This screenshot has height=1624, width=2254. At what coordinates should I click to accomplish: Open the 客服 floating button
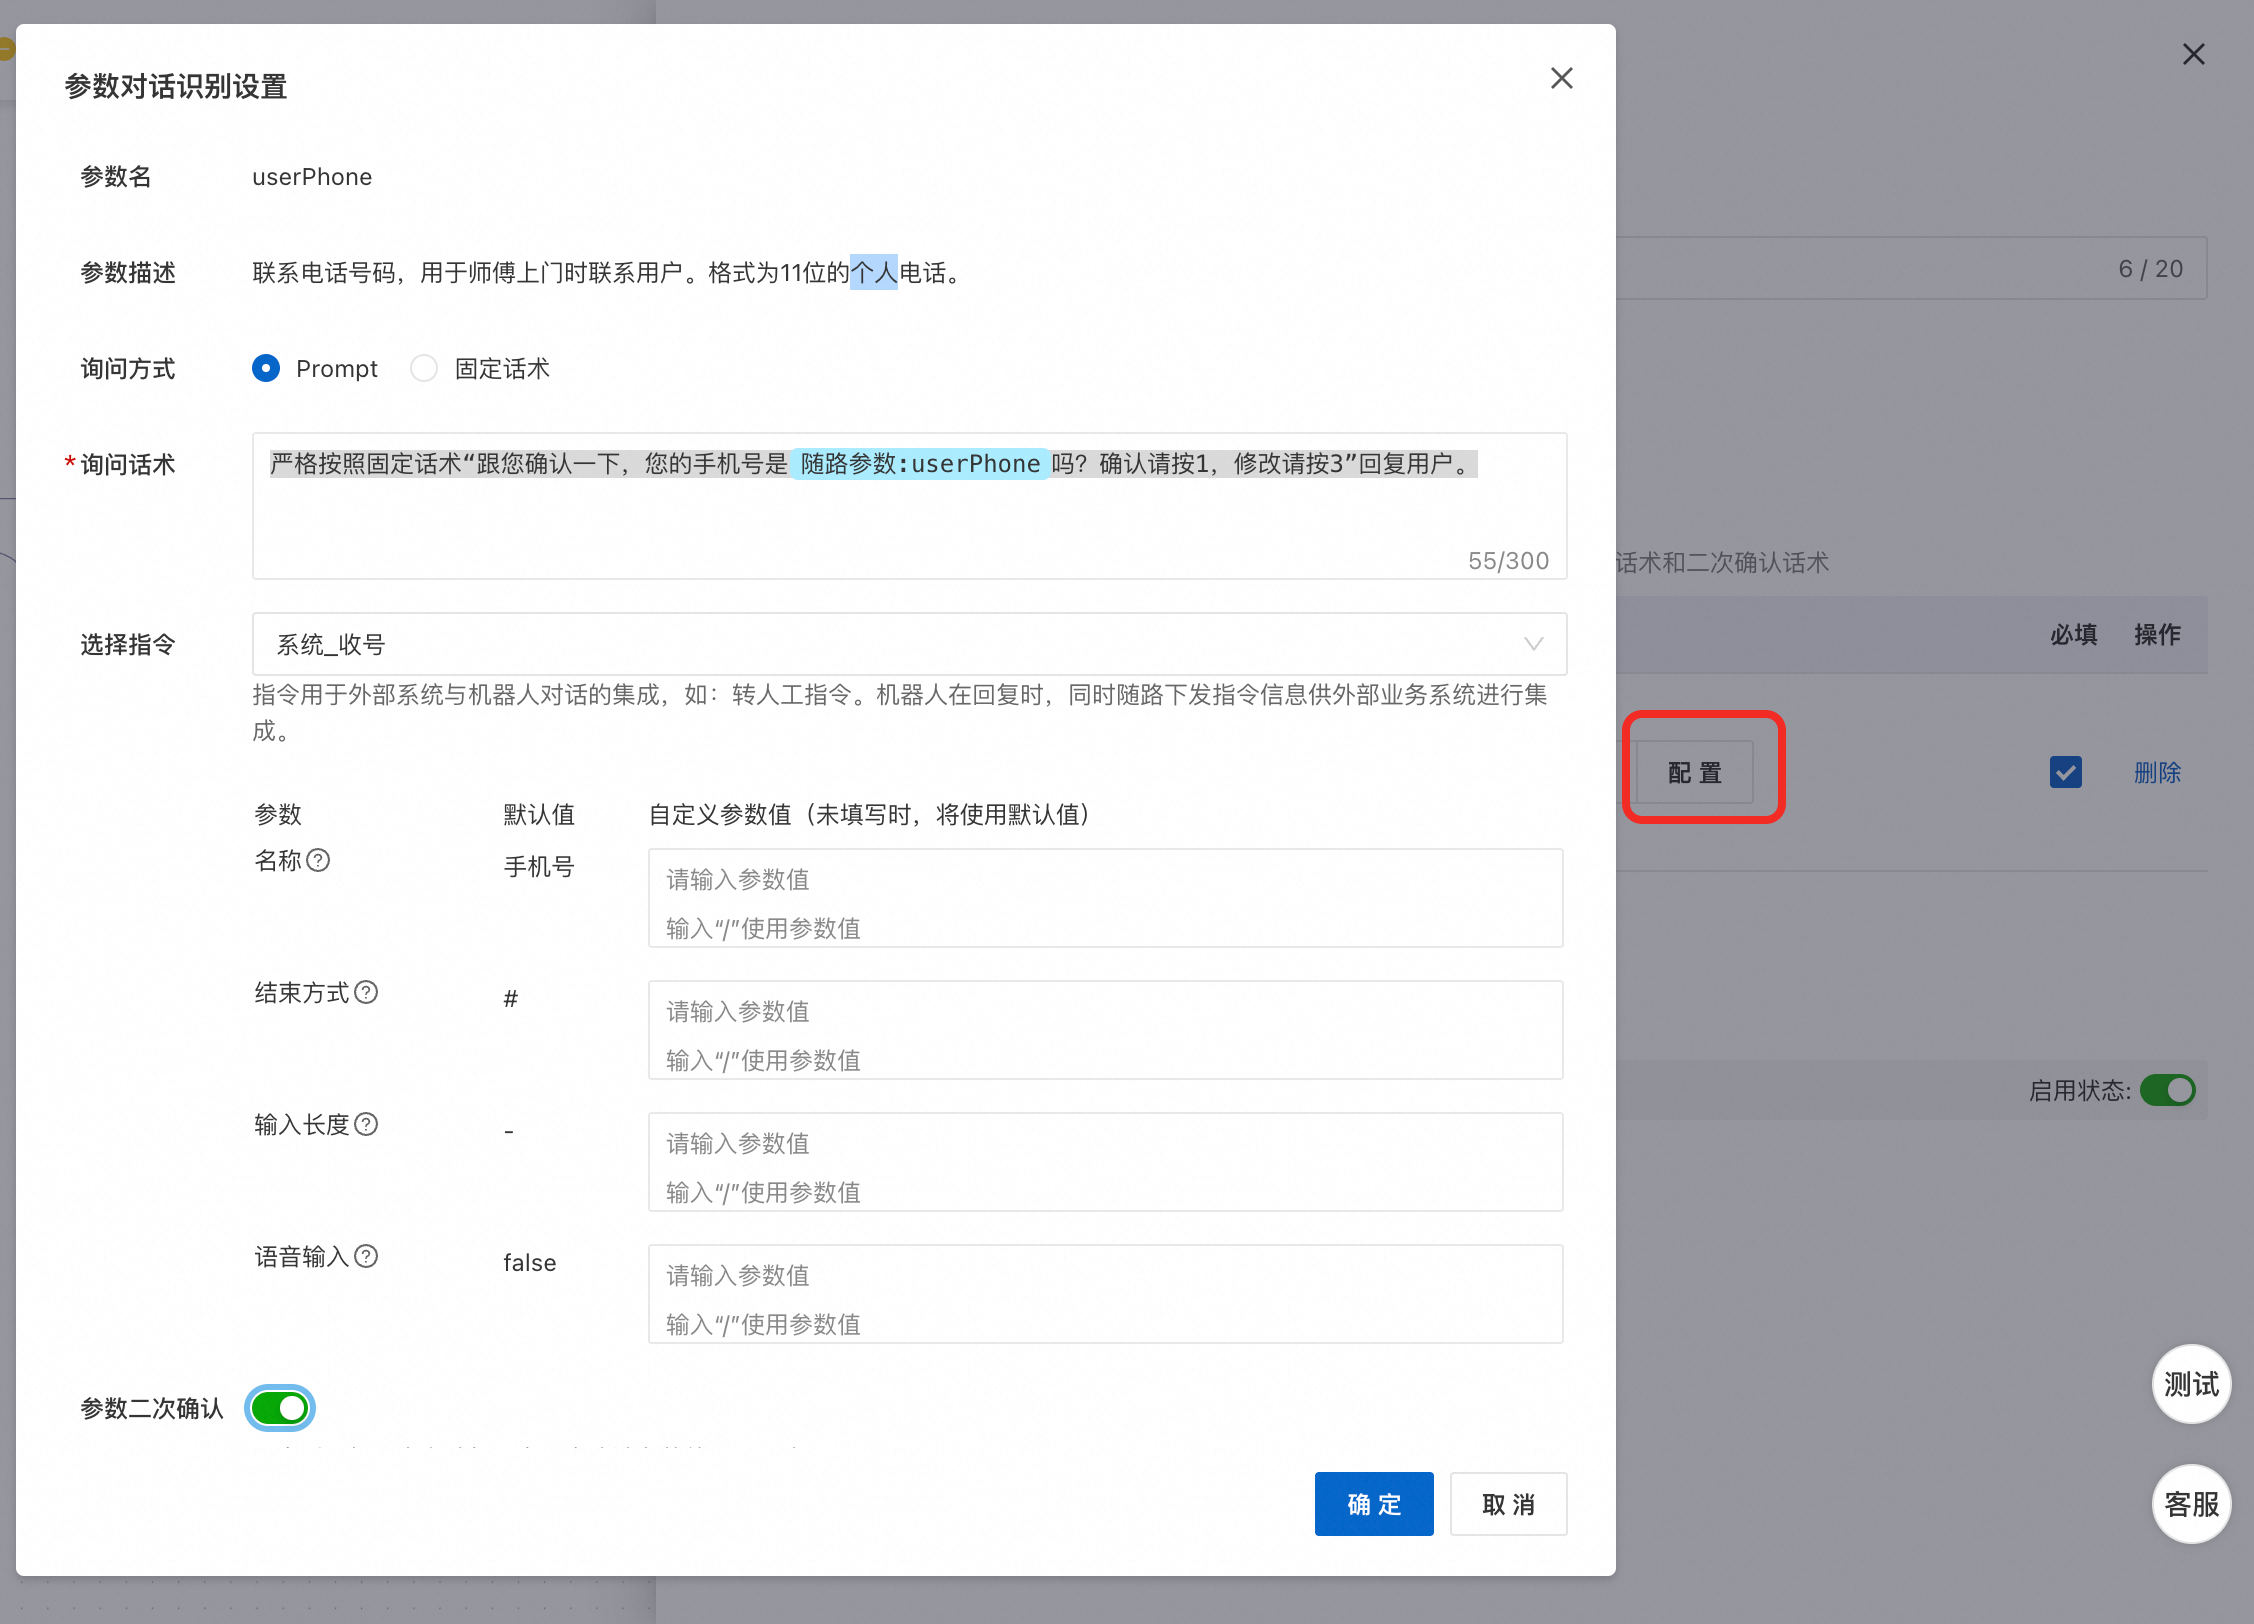tap(2190, 1504)
